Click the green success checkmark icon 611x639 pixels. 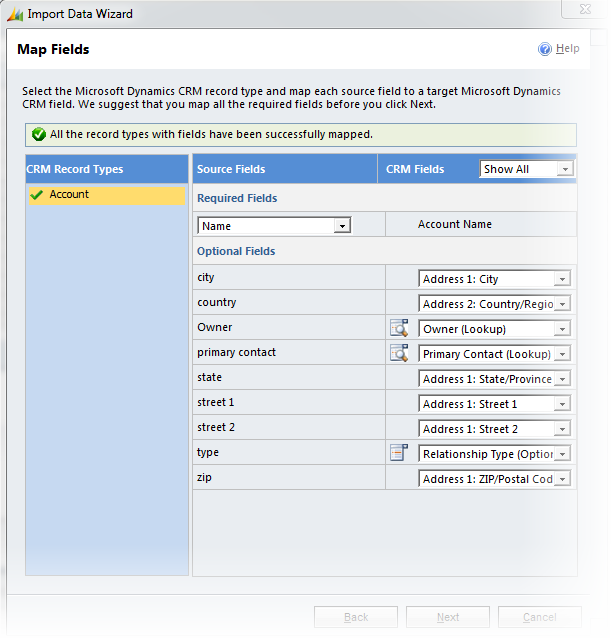click(x=38, y=134)
